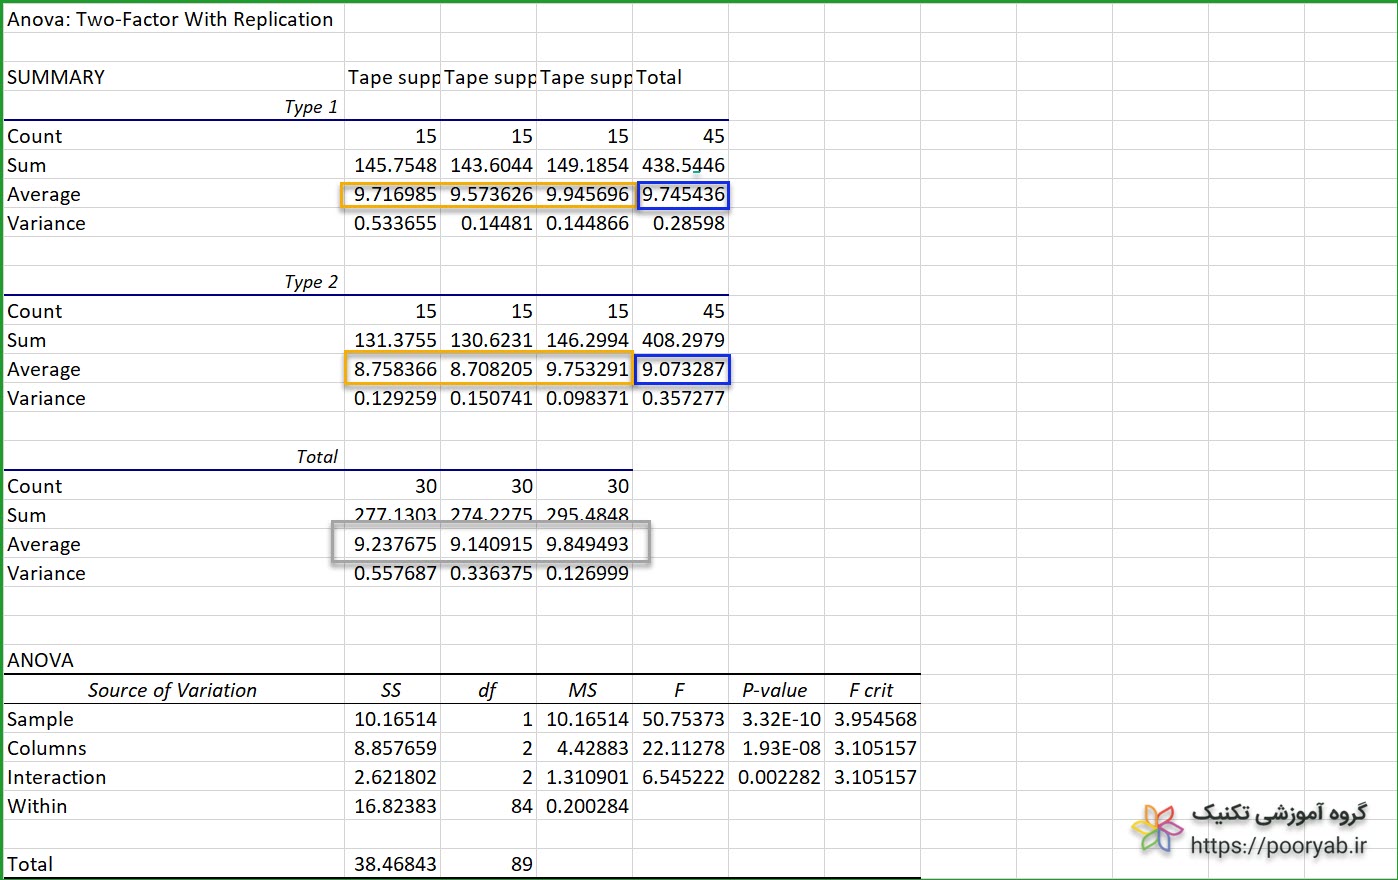Select the average value 9.849493
This screenshot has height=880, width=1398.
click(587, 545)
